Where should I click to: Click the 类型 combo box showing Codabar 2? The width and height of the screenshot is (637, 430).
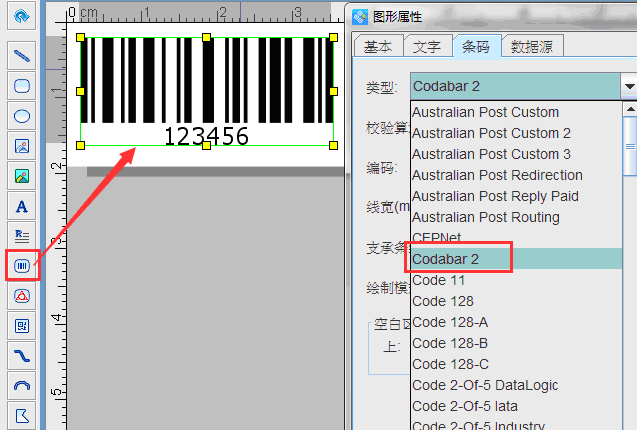pyautogui.click(x=515, y=86)
